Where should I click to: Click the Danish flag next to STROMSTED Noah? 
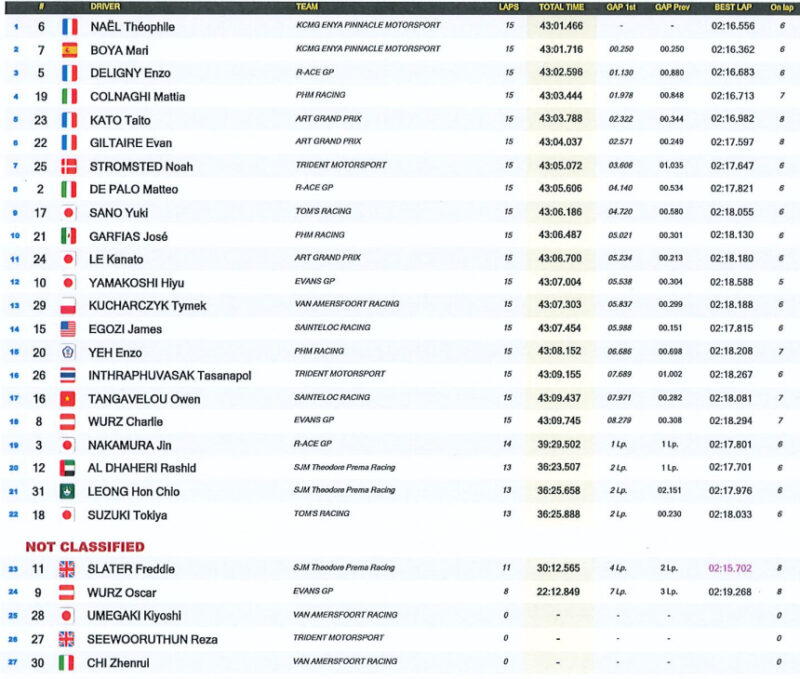(70, 166)
